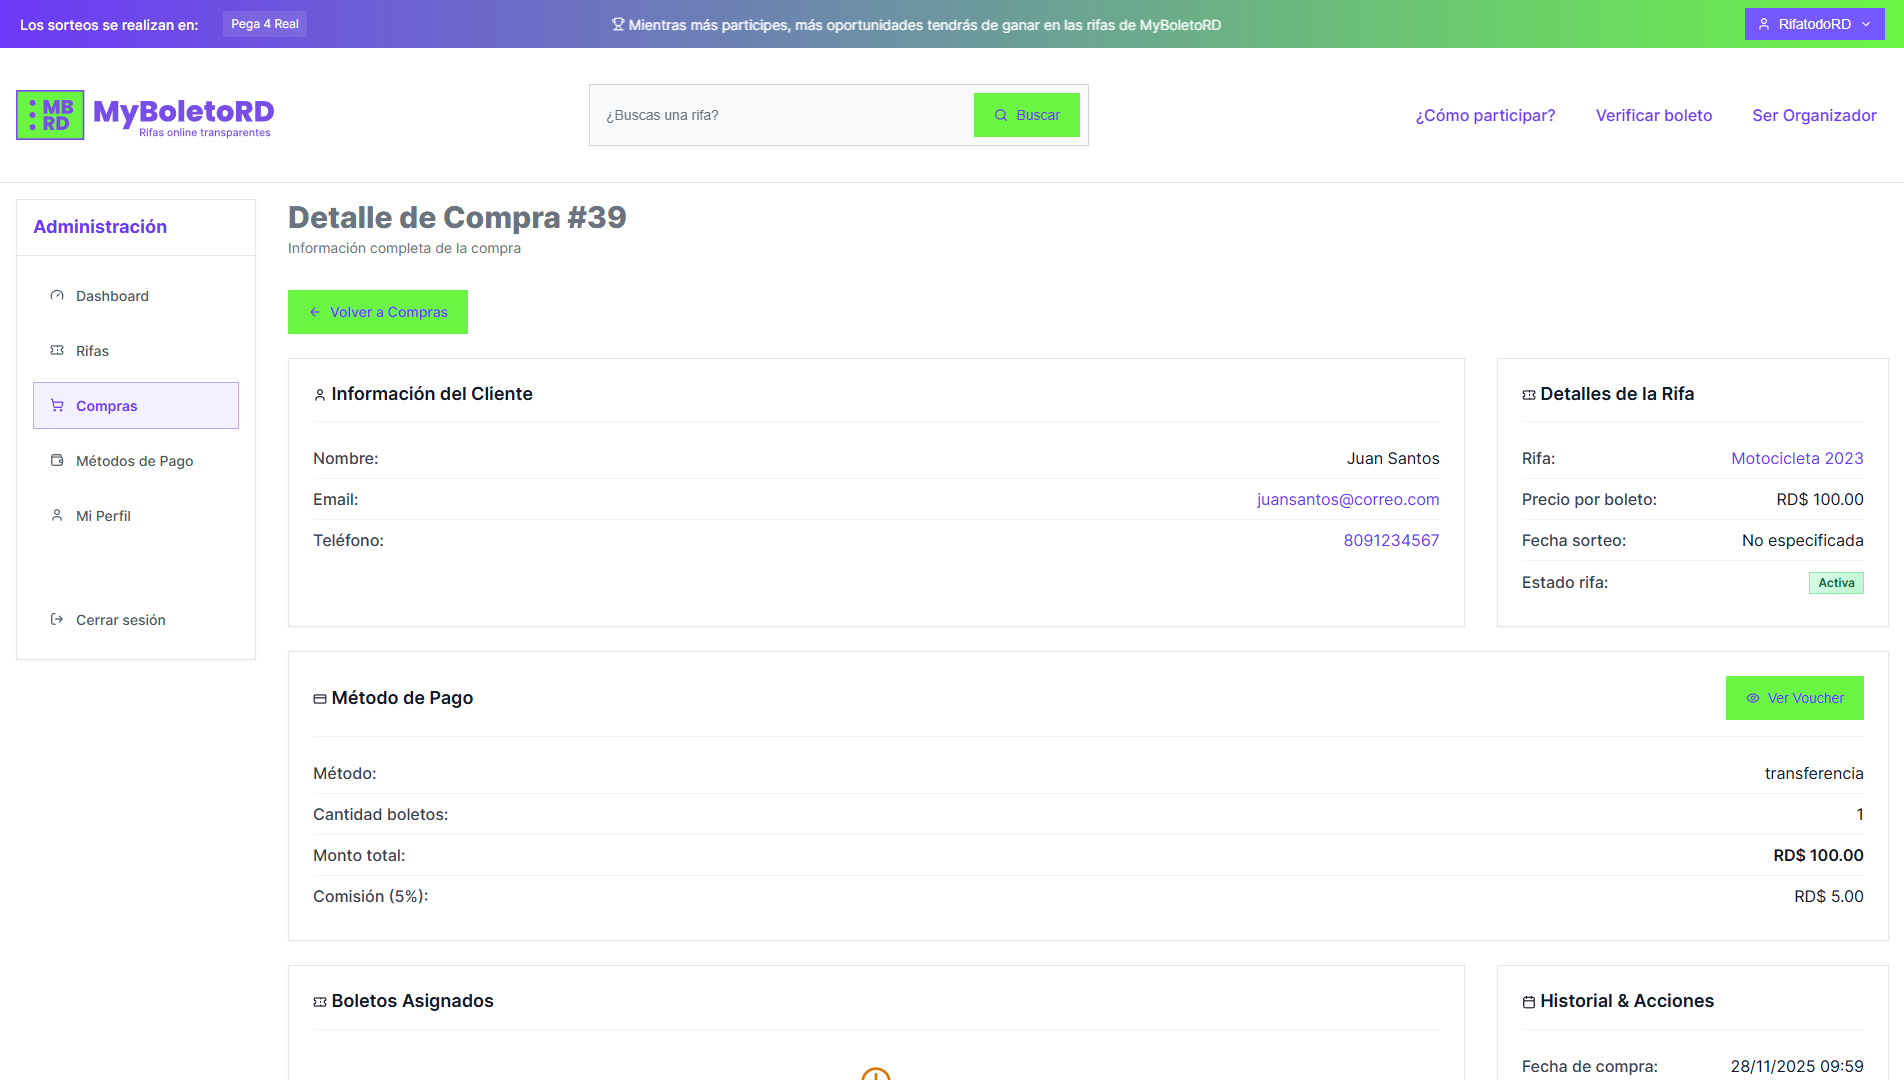Open the RifatodoRD user dropdown
Image resolution: width=1904 pixels, height=1080 pixels.
tap(1813, 24)
